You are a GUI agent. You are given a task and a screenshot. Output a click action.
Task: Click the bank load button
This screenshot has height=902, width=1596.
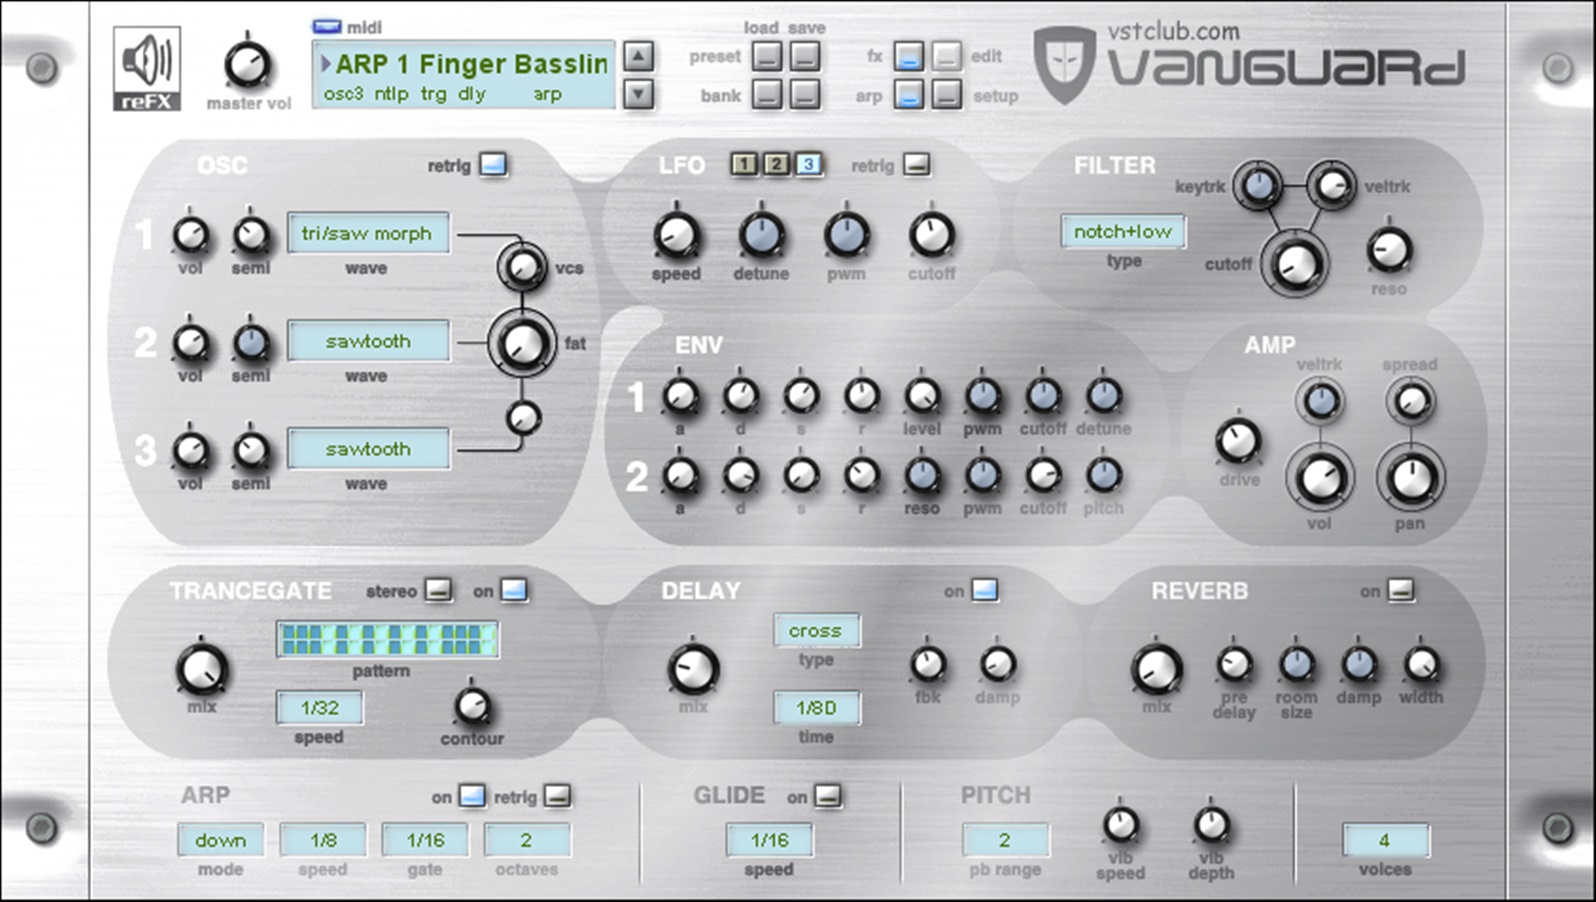[x=767, y=95]
